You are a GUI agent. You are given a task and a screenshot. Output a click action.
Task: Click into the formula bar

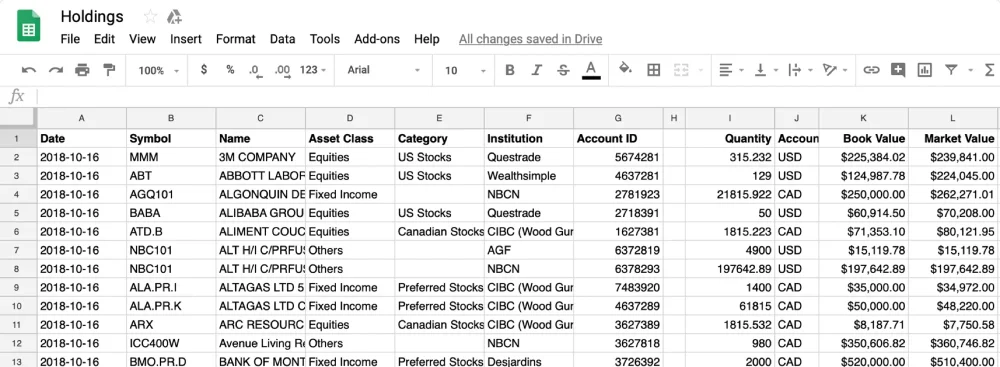517,96
